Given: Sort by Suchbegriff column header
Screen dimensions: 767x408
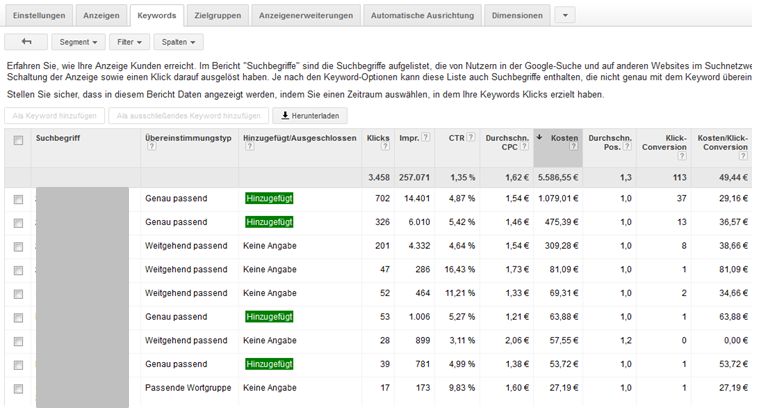Looking at the screenshot, I should coord(58,138).
